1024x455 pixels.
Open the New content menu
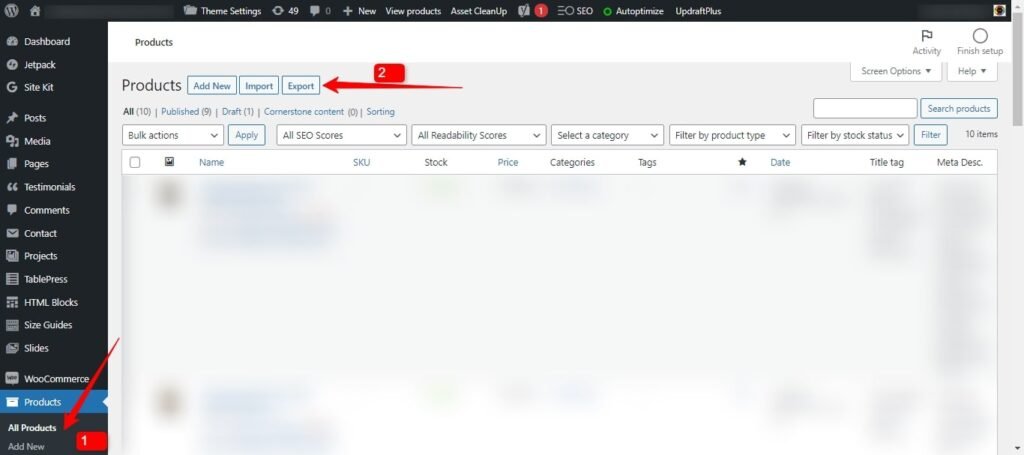click(359, 11)
